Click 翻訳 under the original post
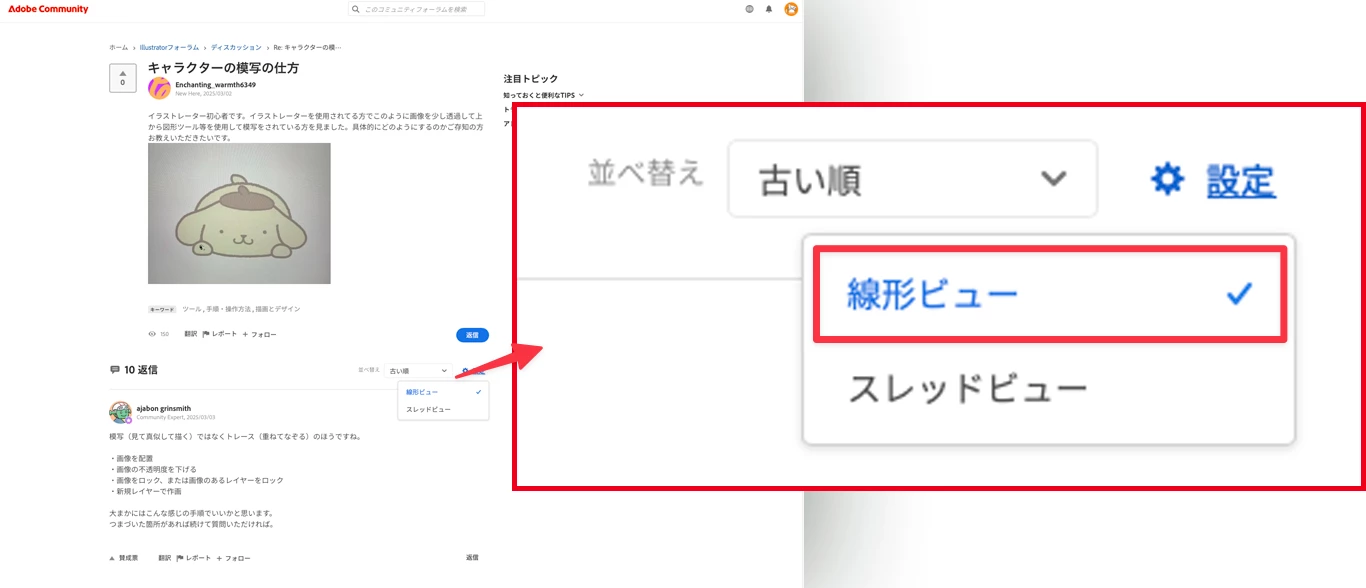The height and width of the screenshot is (588, 1366). tap(190, 334)
